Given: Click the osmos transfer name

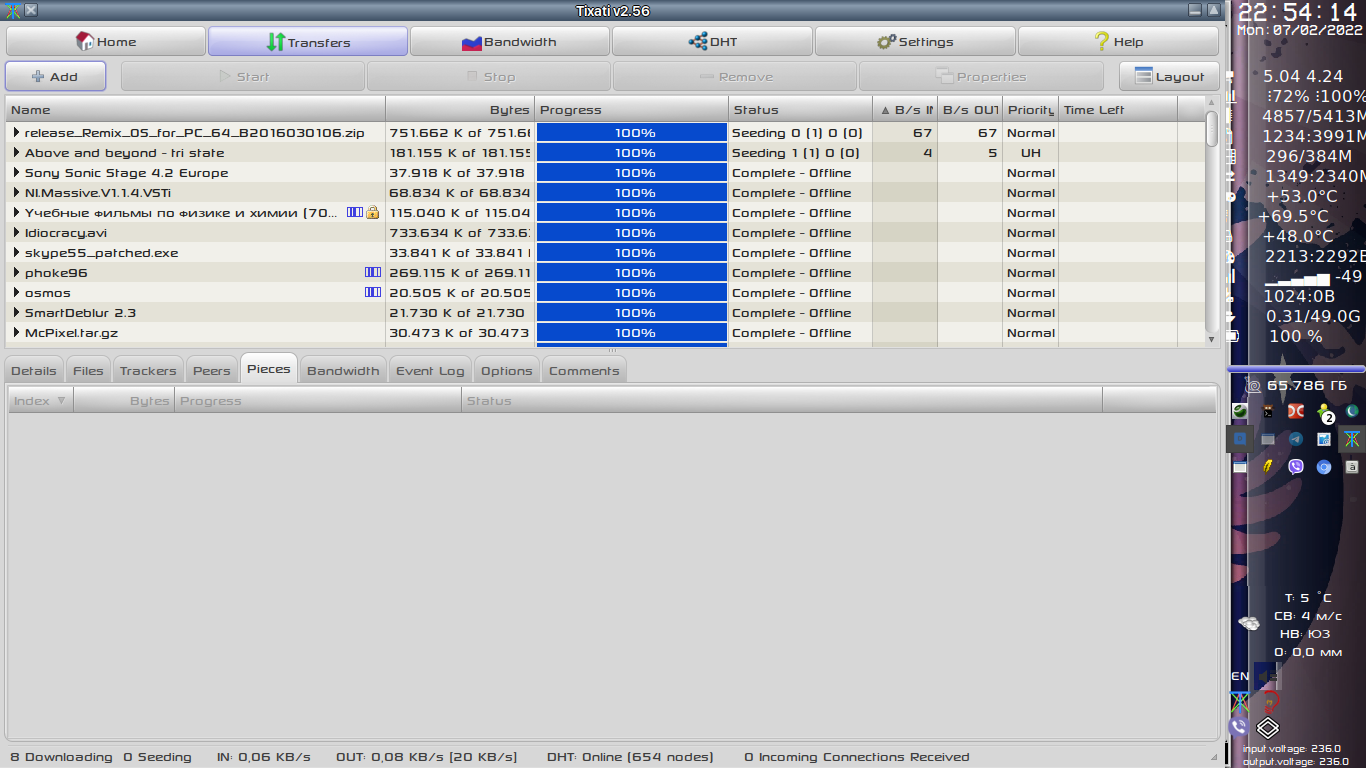Looking at the screenshot, I should pyautogui.click(x=48, y=292).
